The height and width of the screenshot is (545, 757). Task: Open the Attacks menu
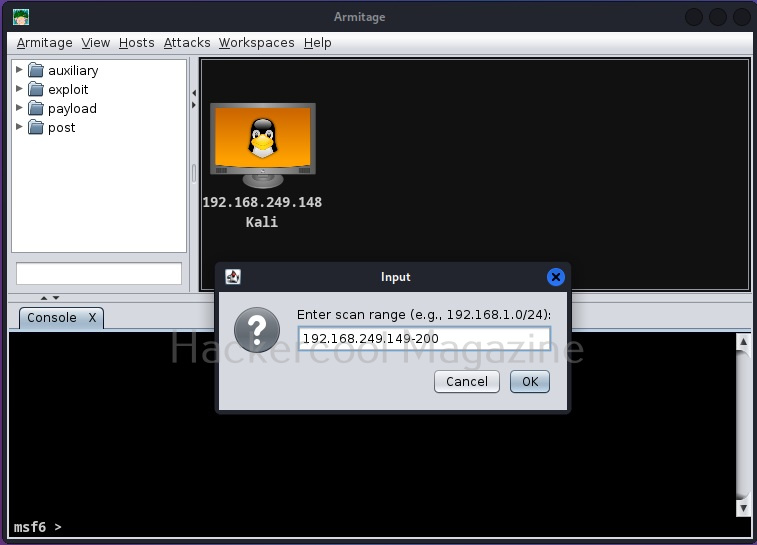187,43
